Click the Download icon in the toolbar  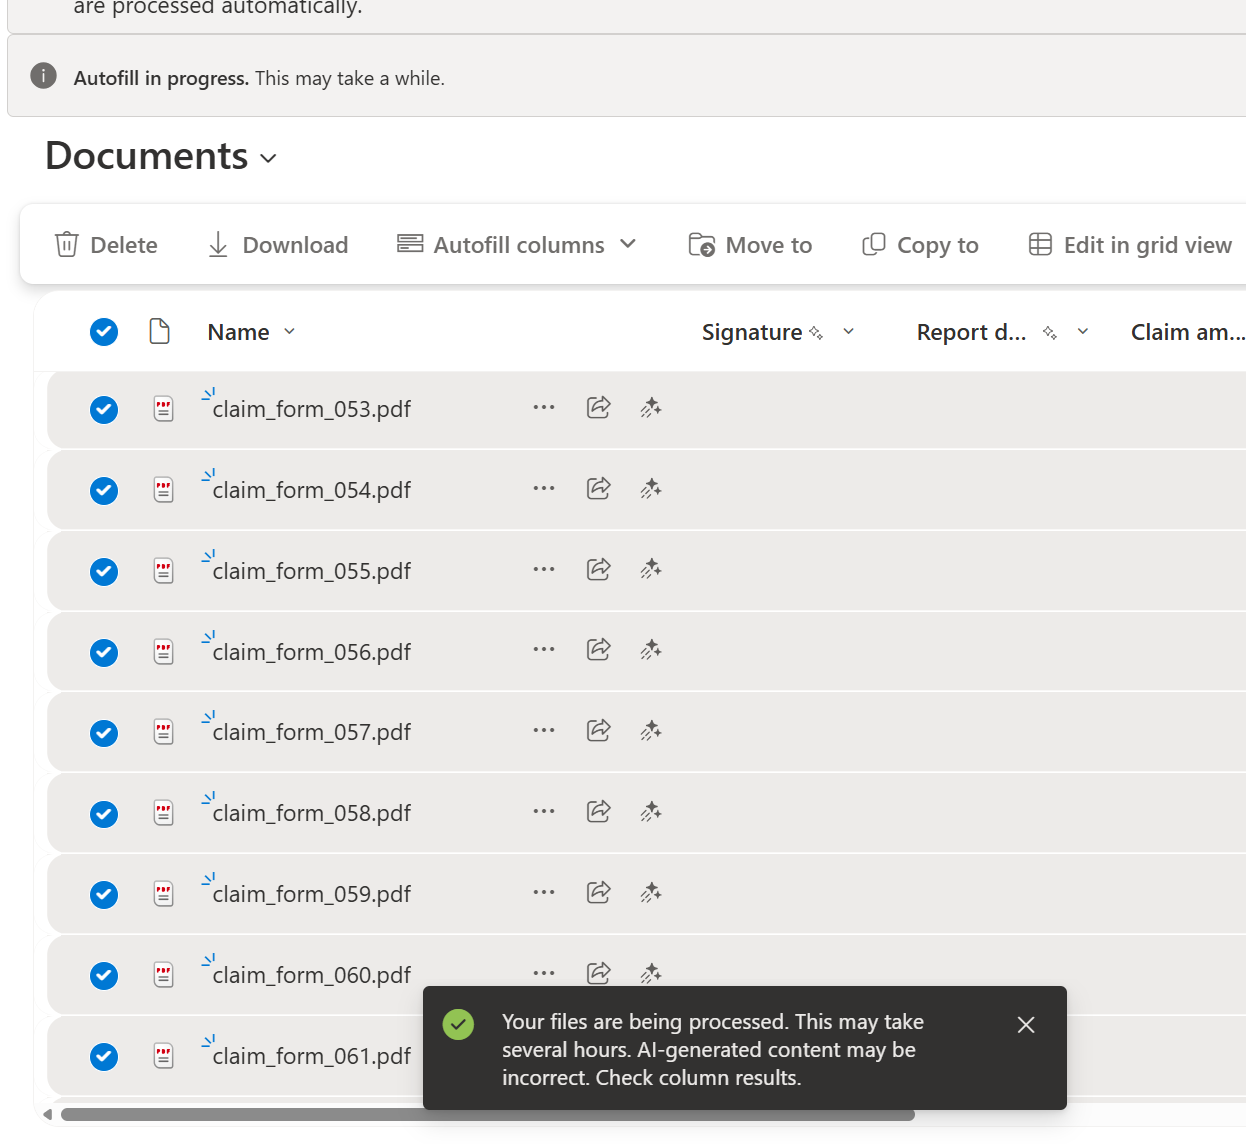(217, 244)
